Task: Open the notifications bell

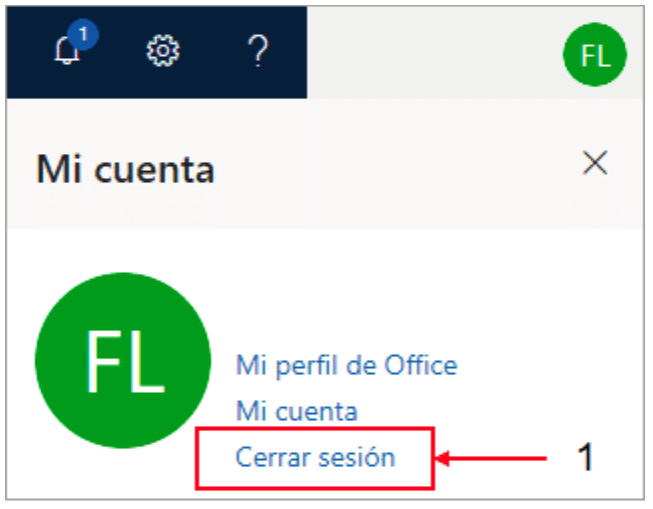Action: [67, 50]
